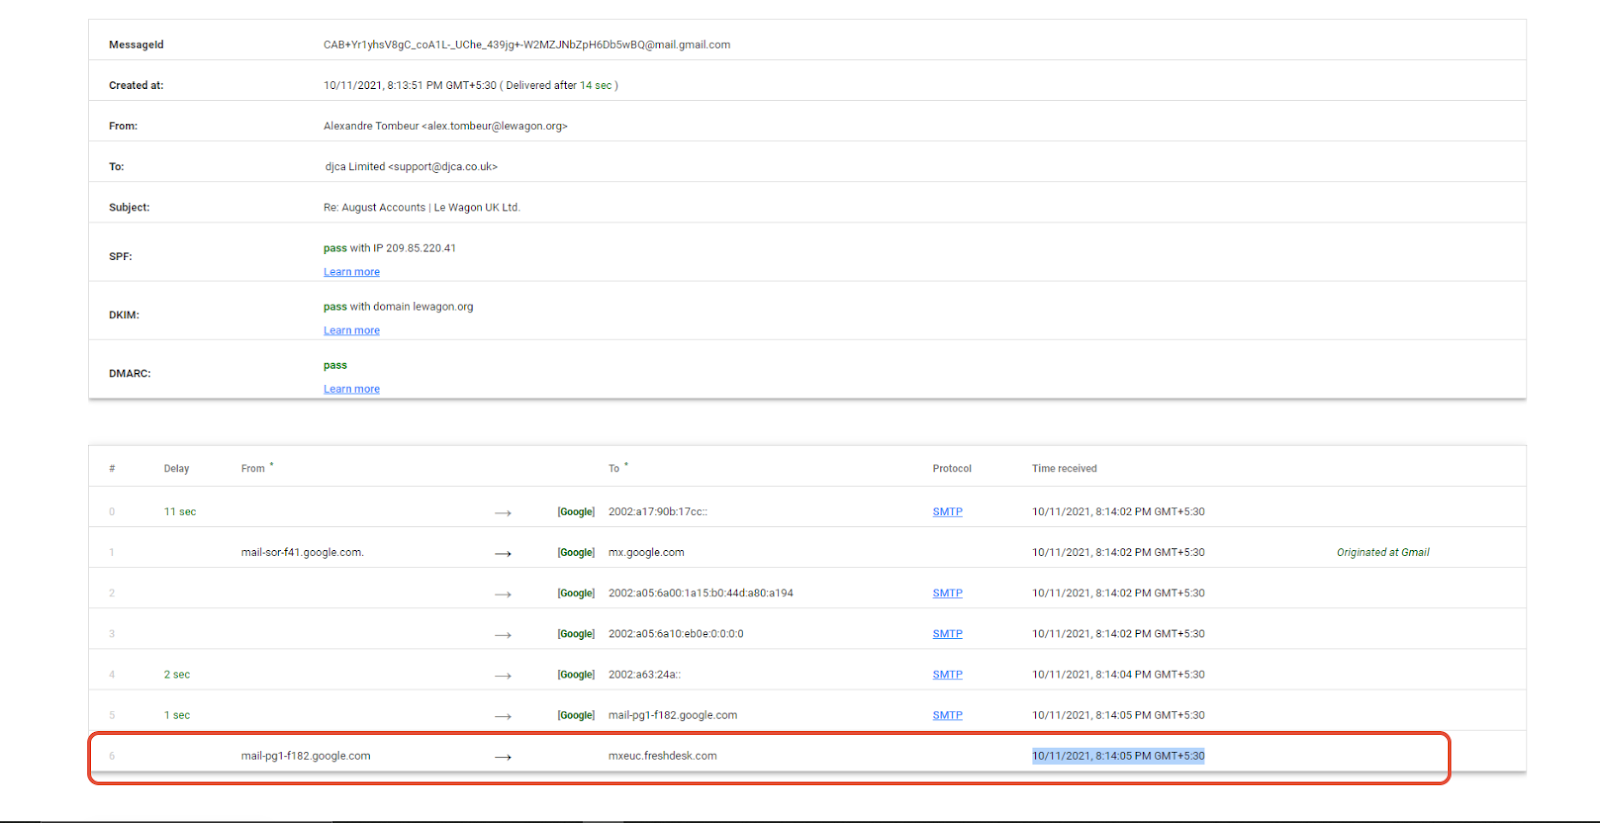Click the 2 sec delay value

pos(177,675)
